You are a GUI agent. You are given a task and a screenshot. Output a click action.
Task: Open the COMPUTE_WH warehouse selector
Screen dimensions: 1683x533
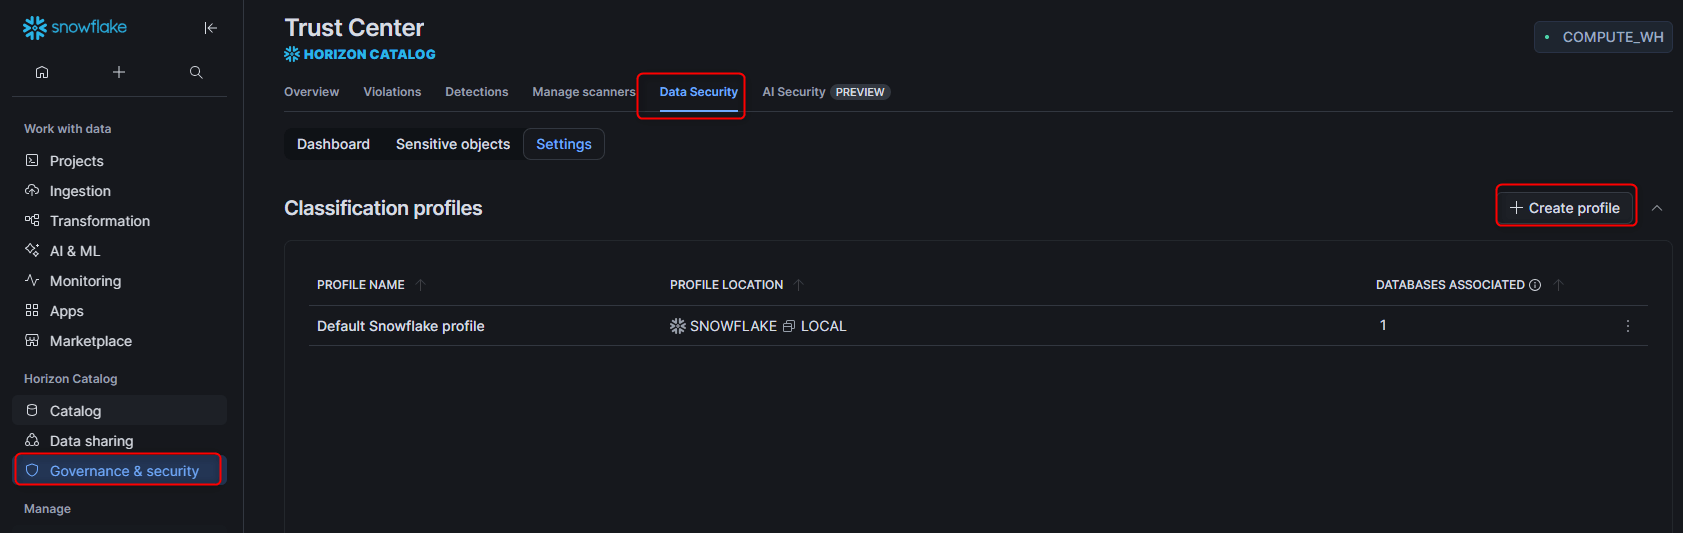coord(1603,37)
